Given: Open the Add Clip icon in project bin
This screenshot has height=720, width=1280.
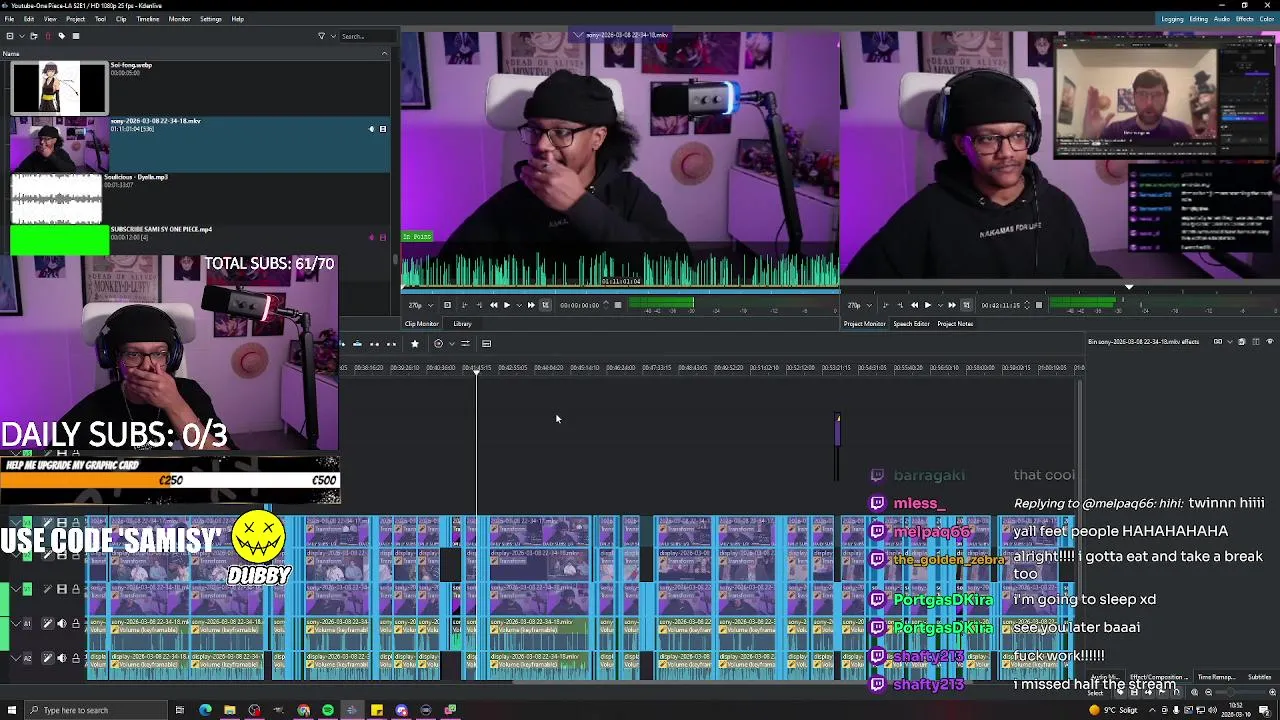Looking at the screenshot, I should (10, 36).
